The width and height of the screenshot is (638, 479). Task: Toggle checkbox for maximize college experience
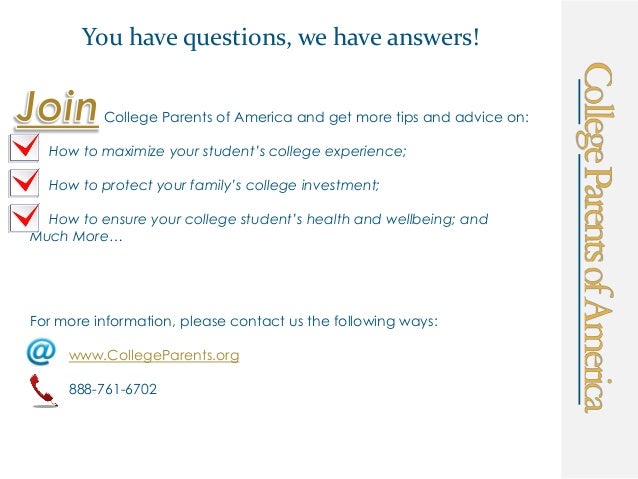tap(24, 148)
